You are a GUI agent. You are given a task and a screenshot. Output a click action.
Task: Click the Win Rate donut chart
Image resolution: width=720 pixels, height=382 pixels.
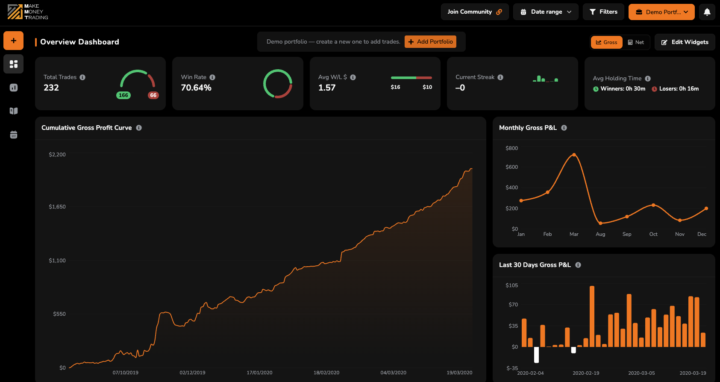[278, 84]
